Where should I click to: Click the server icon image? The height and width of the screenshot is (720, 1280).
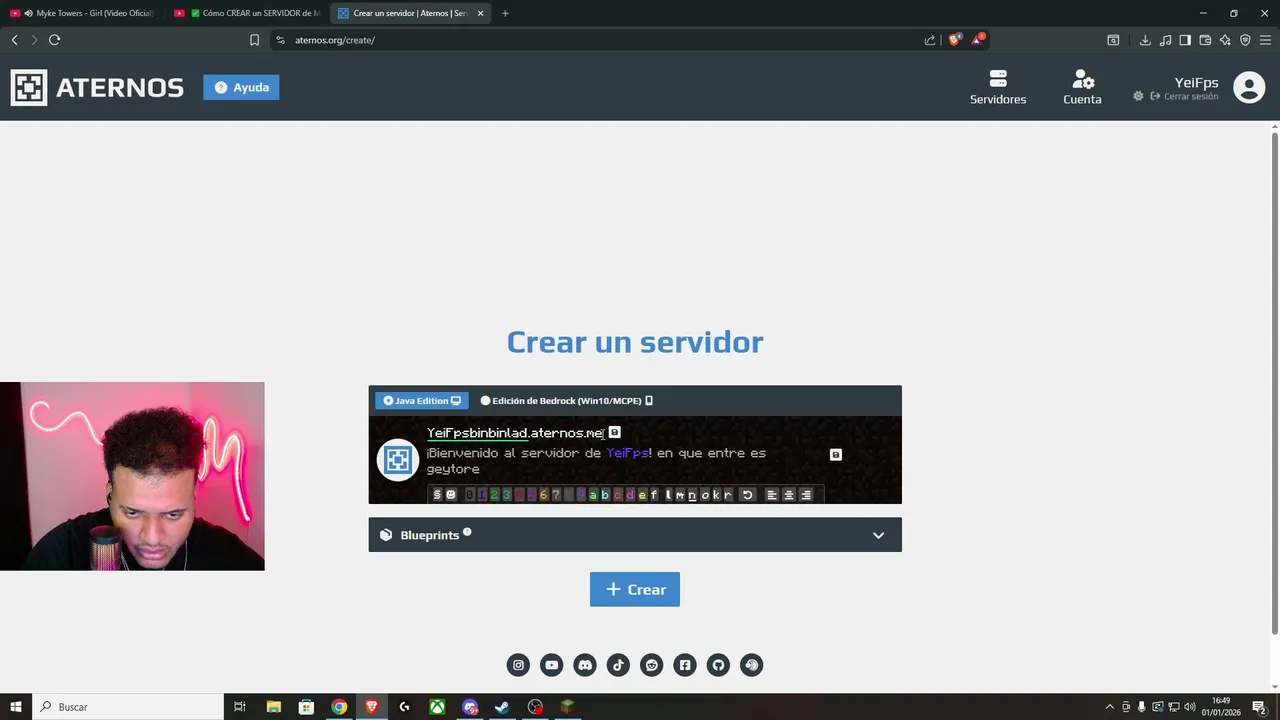pos(398,460)
